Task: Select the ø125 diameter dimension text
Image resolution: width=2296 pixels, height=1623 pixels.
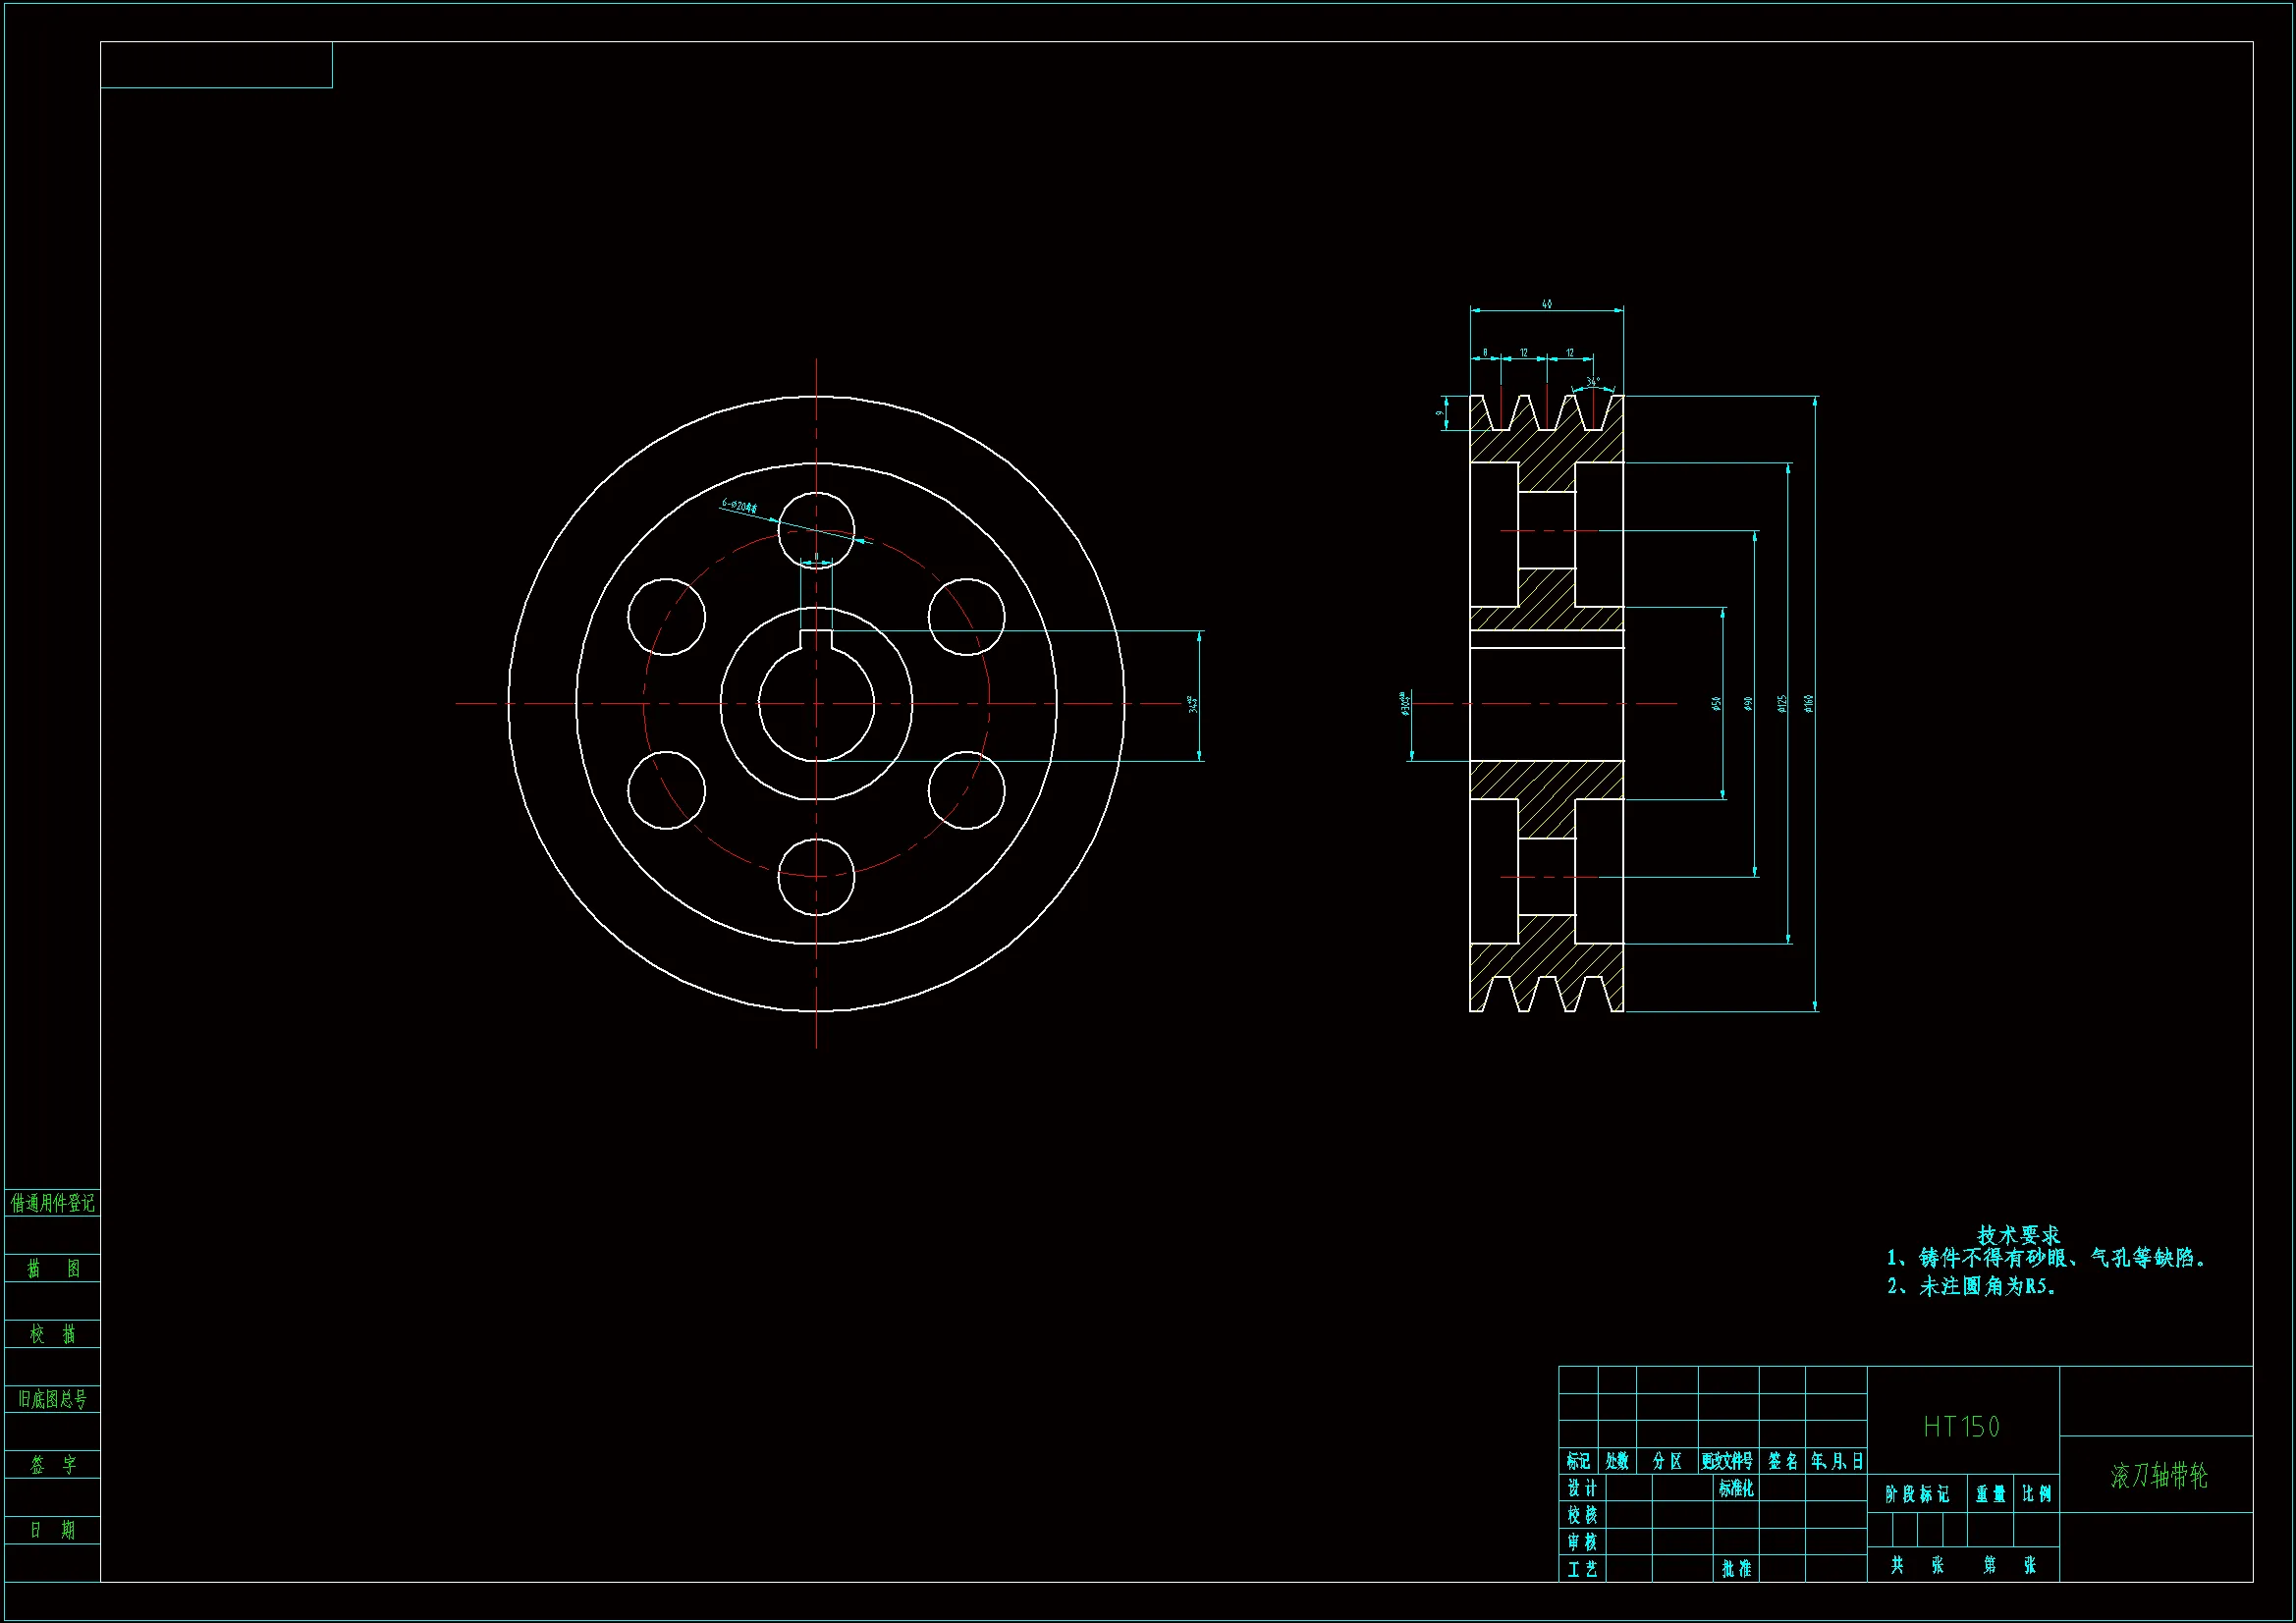Action: (x=1781, y=704)
